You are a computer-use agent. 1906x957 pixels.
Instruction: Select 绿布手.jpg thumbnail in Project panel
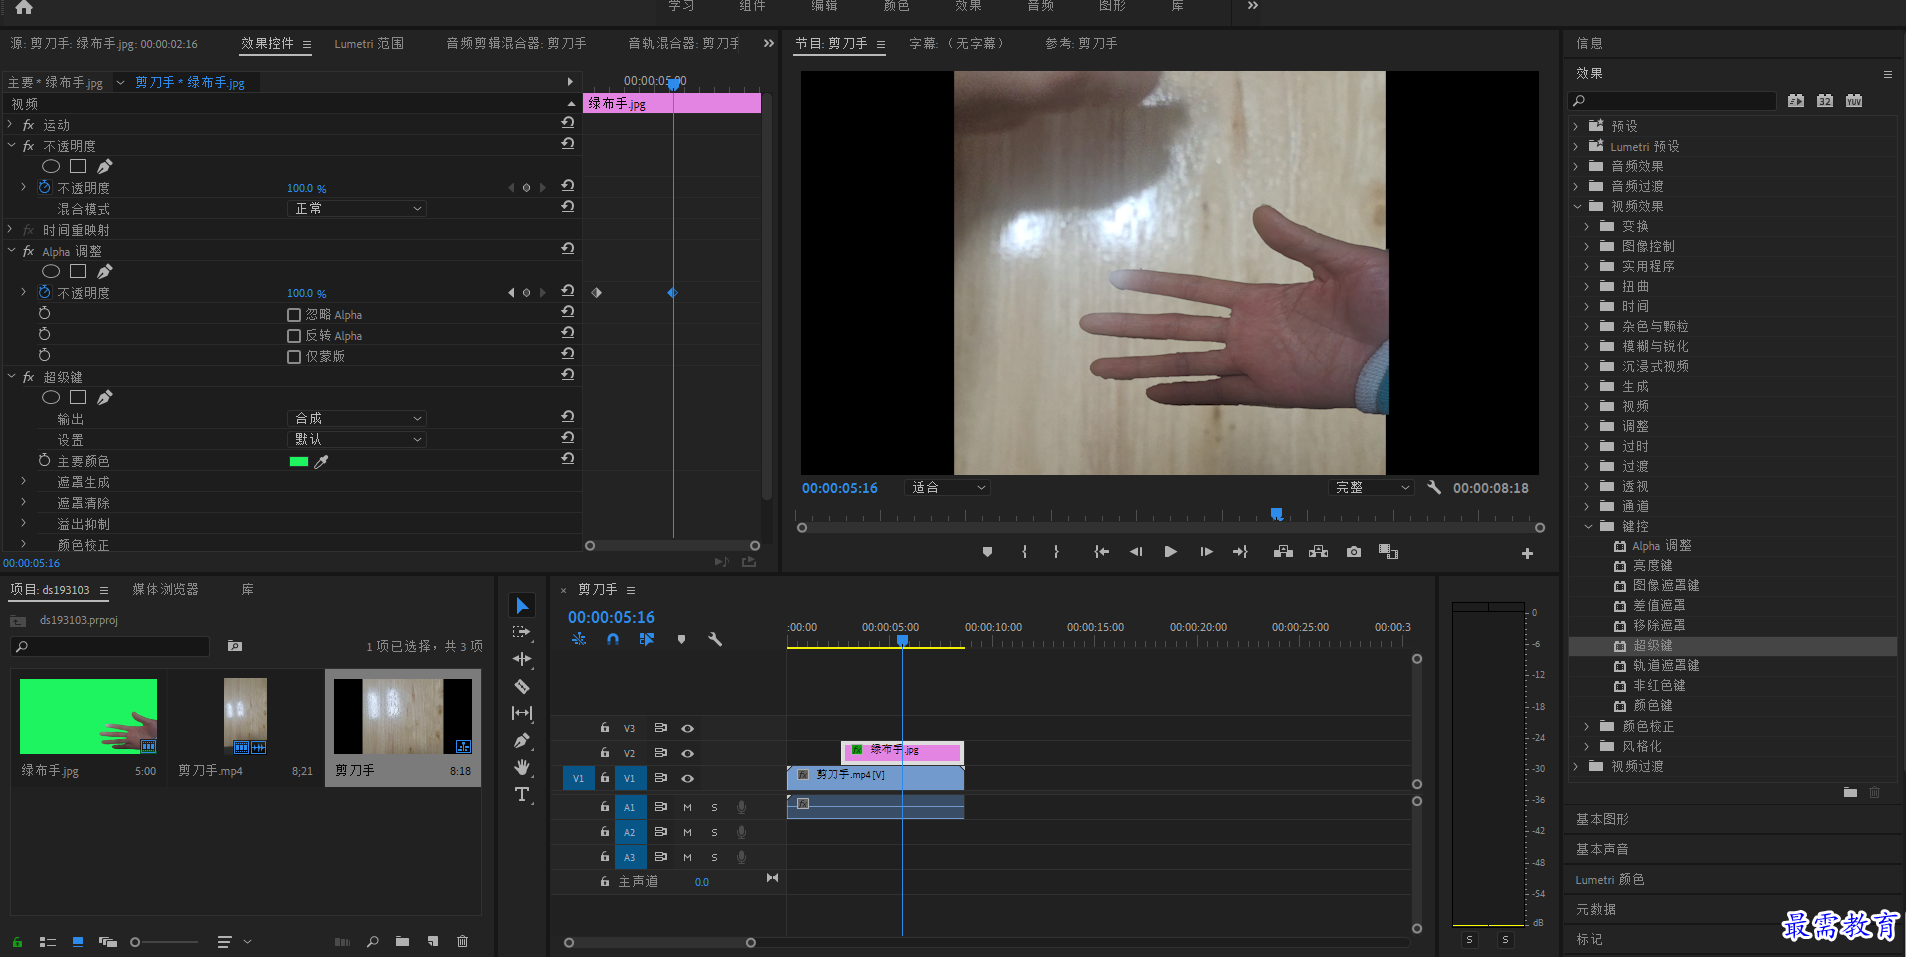(88, 716)
